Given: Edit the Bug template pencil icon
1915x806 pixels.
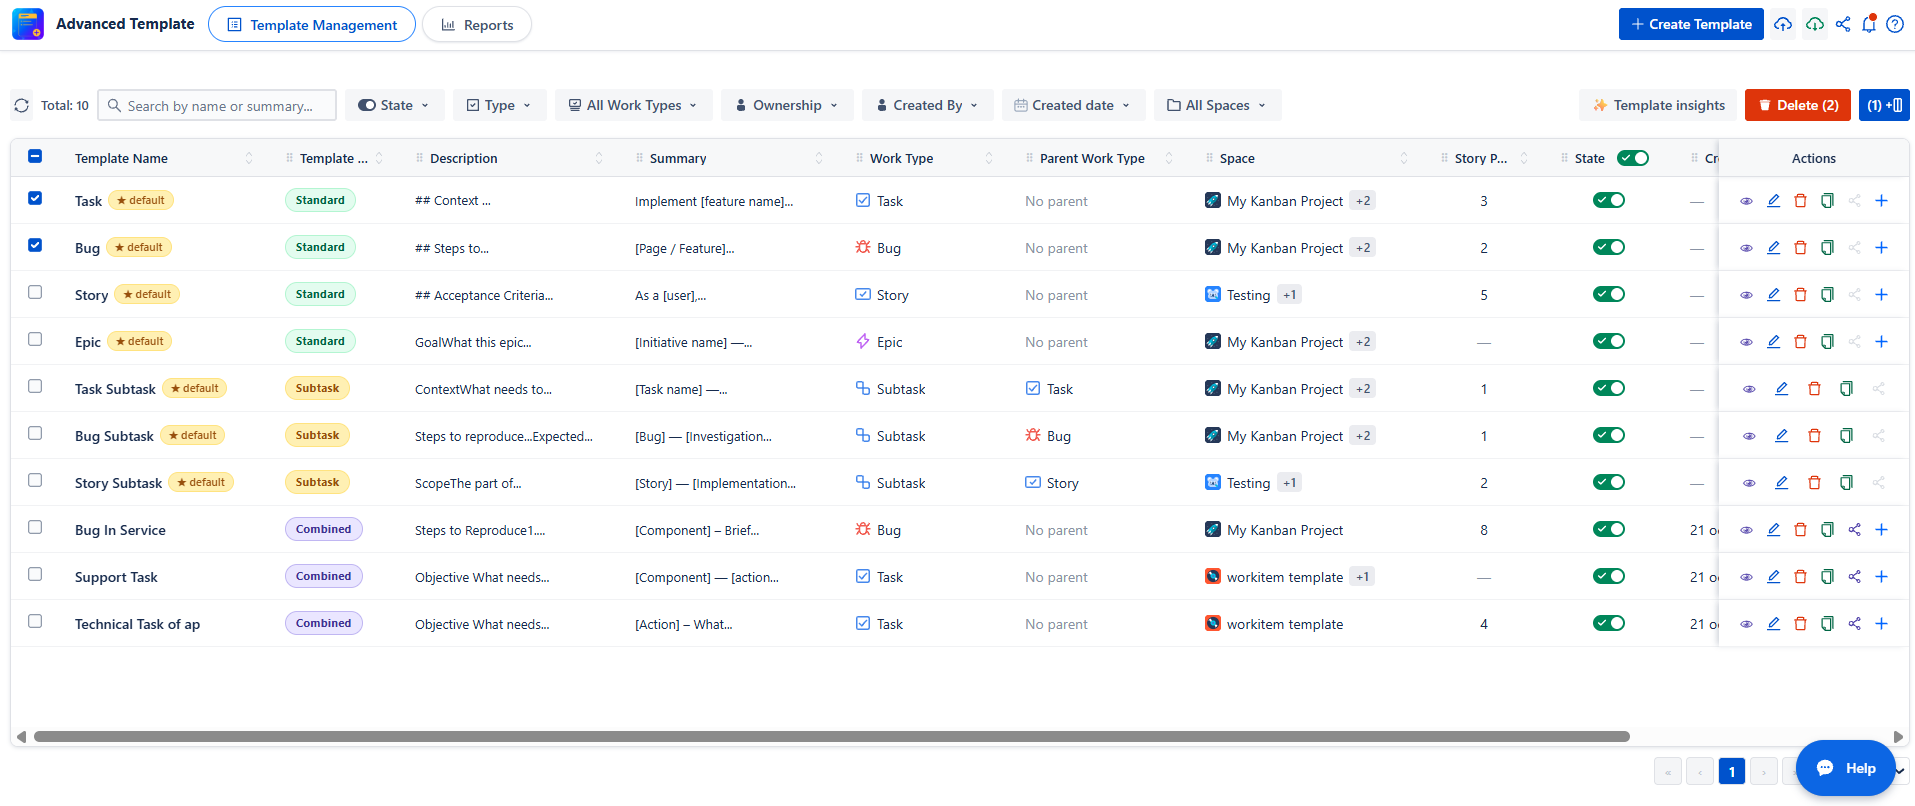Looking at the screenshot, I should pyautogui.click(x=1773, y=248).
